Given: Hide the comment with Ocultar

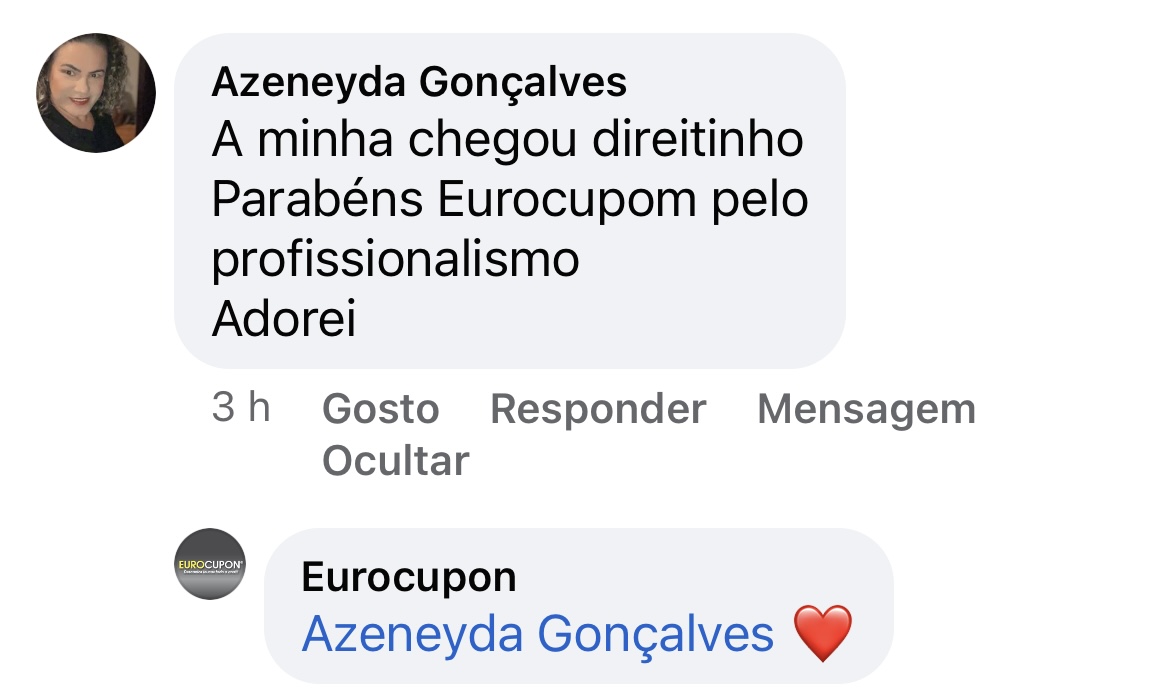Looking at the screenshot, I should (395, 460).
